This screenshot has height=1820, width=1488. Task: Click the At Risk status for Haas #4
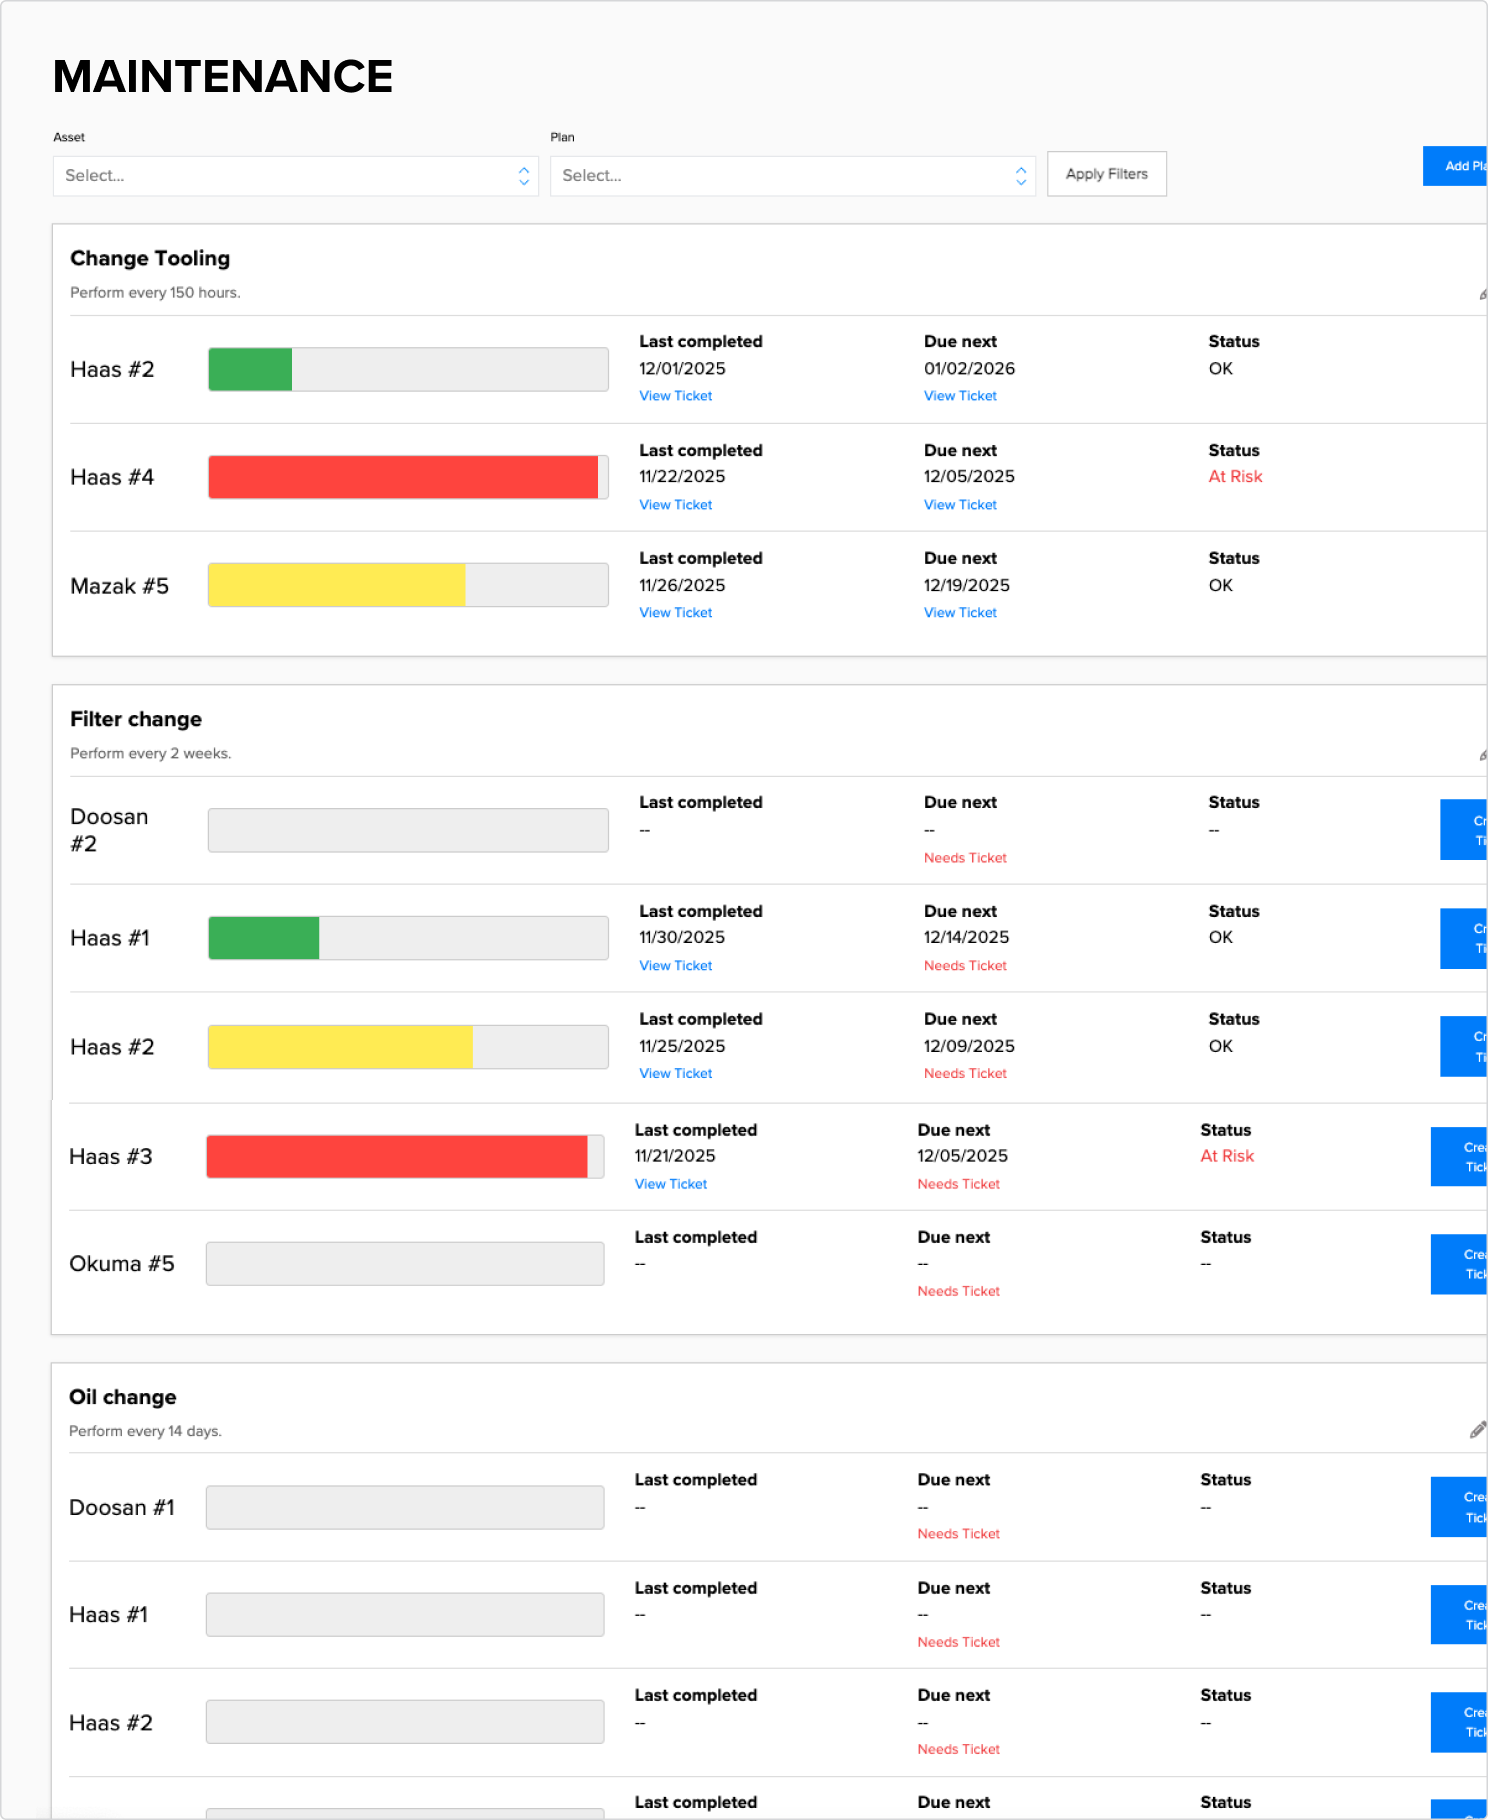pos(1235,477)
